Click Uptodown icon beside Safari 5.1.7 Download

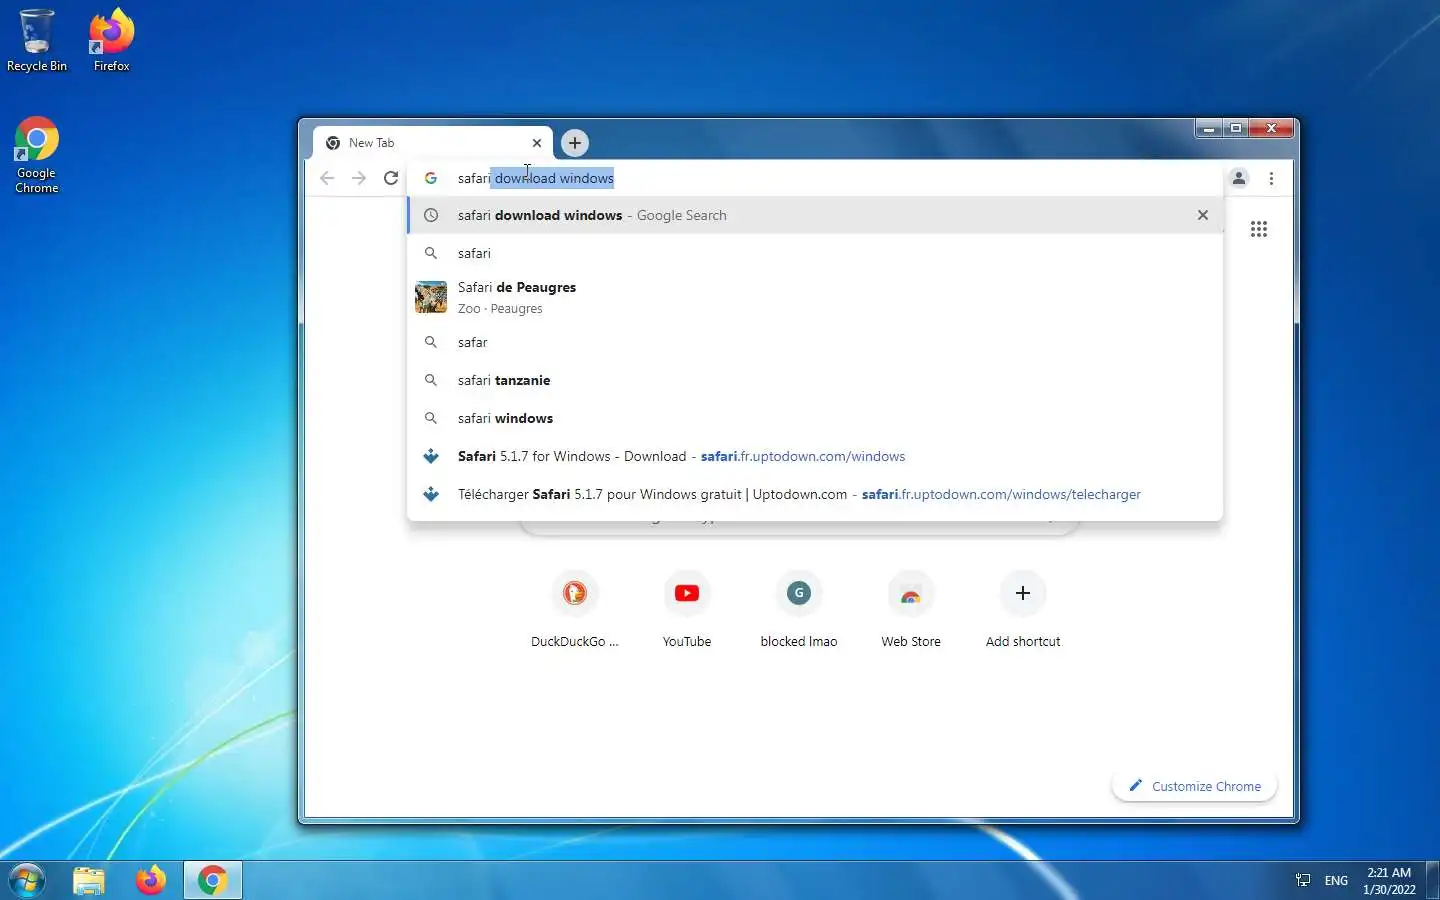pos(431,456)
